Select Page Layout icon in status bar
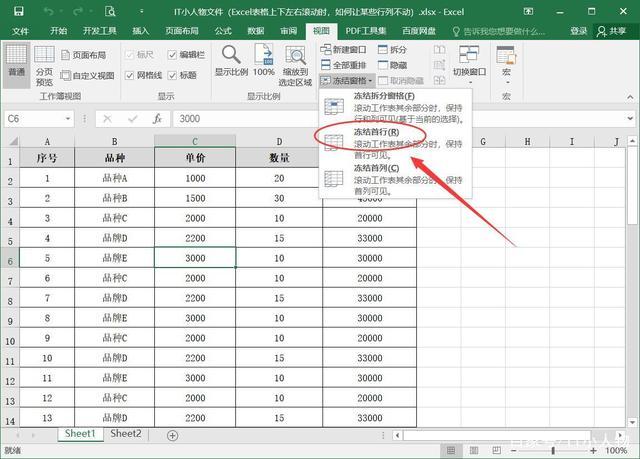This screenshot has height=459, width=640. [x=474, y=450]
